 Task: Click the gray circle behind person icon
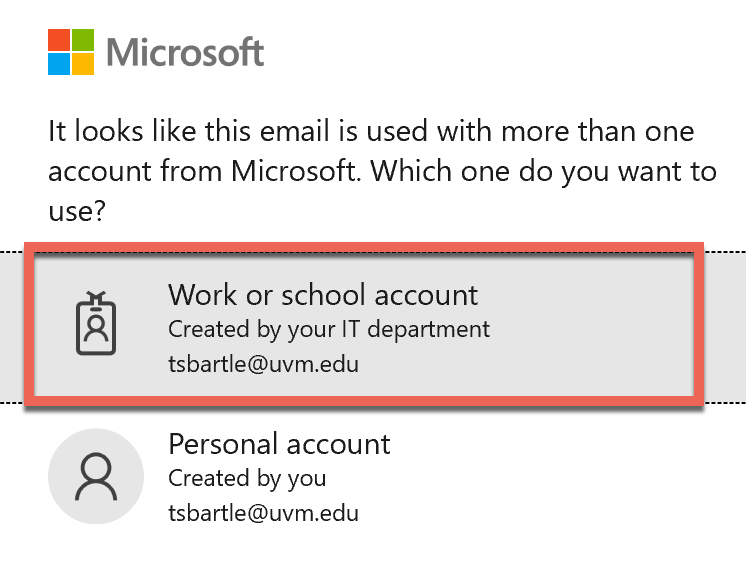pos(96,476)
